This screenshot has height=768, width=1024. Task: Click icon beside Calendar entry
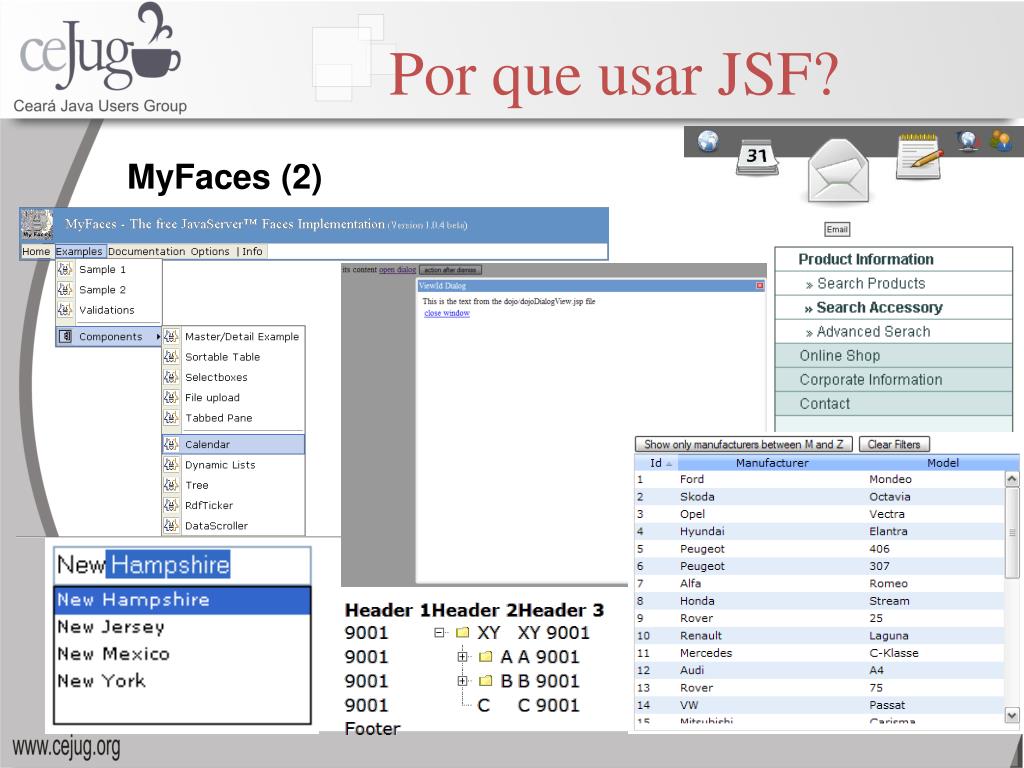pyautogui.click(x=171, y=444)
